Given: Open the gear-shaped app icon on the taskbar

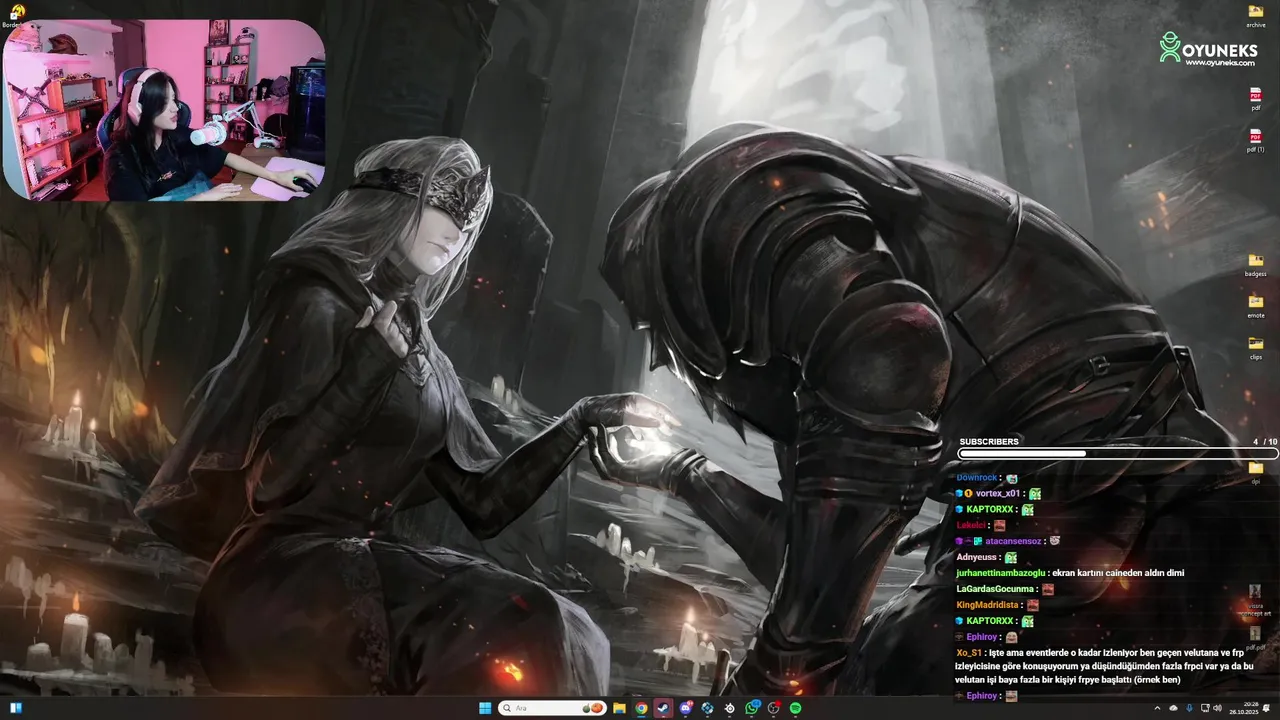Looking at the screenshot, I should tap(730, 708).
